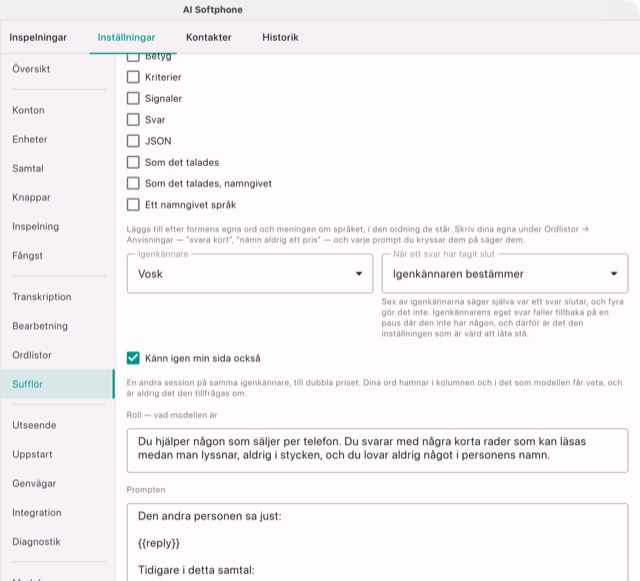Toggle the JSON checkbox
The width and height of the screenshot is (640, 581).
click(133, 141)
